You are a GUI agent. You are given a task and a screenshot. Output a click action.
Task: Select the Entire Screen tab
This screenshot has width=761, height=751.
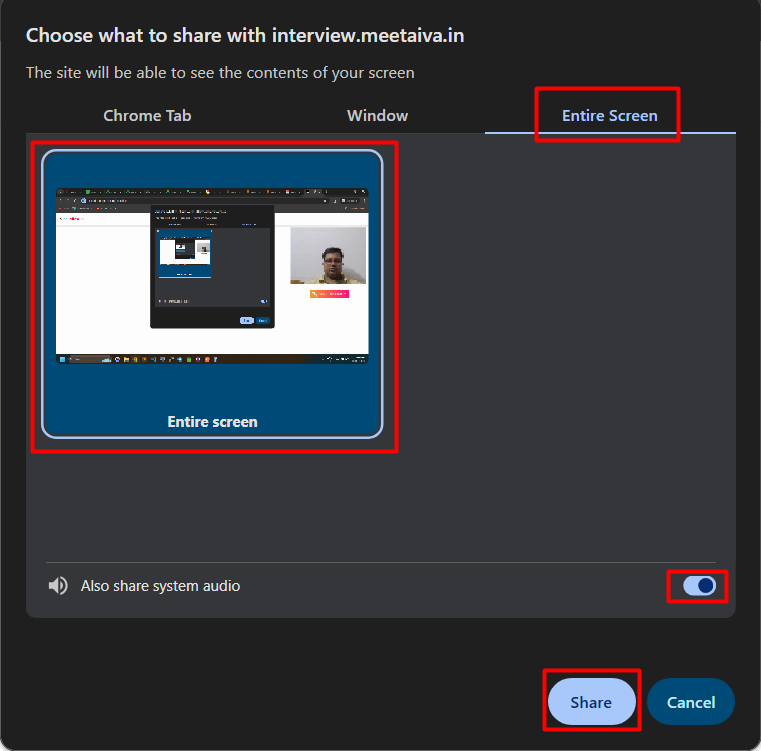click(609, 115)
